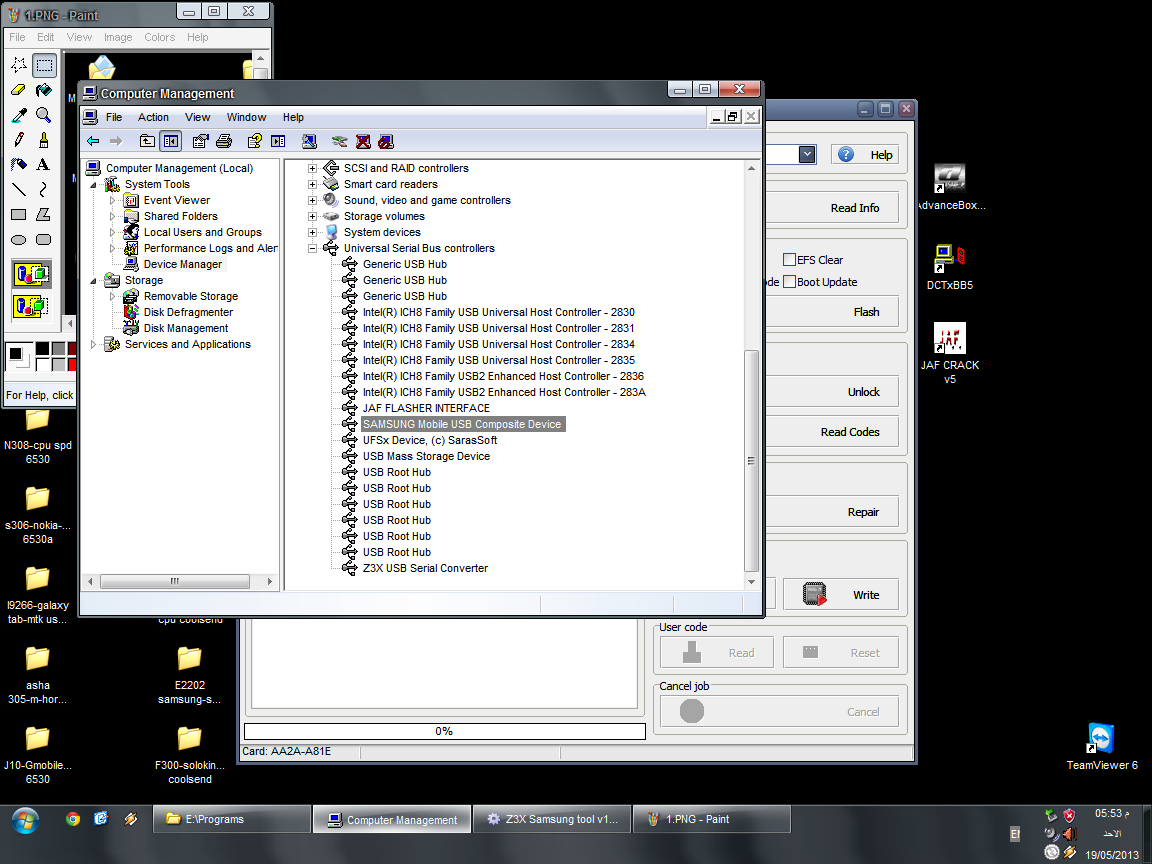Screen dimensions: 1152x864
Task: Open the Action menu in Computer Management
Action: pyautogui.click(x=153, y=118)
